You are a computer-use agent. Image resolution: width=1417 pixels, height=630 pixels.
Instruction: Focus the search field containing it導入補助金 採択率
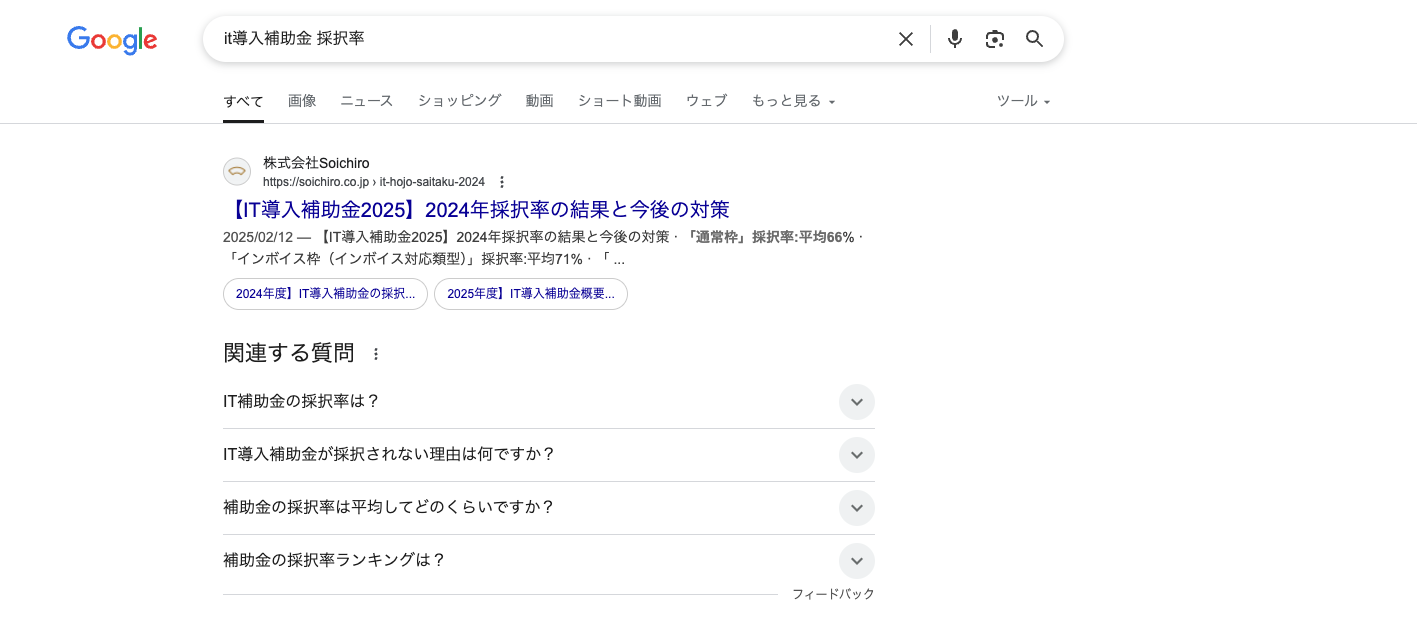(x=553, y=39)
